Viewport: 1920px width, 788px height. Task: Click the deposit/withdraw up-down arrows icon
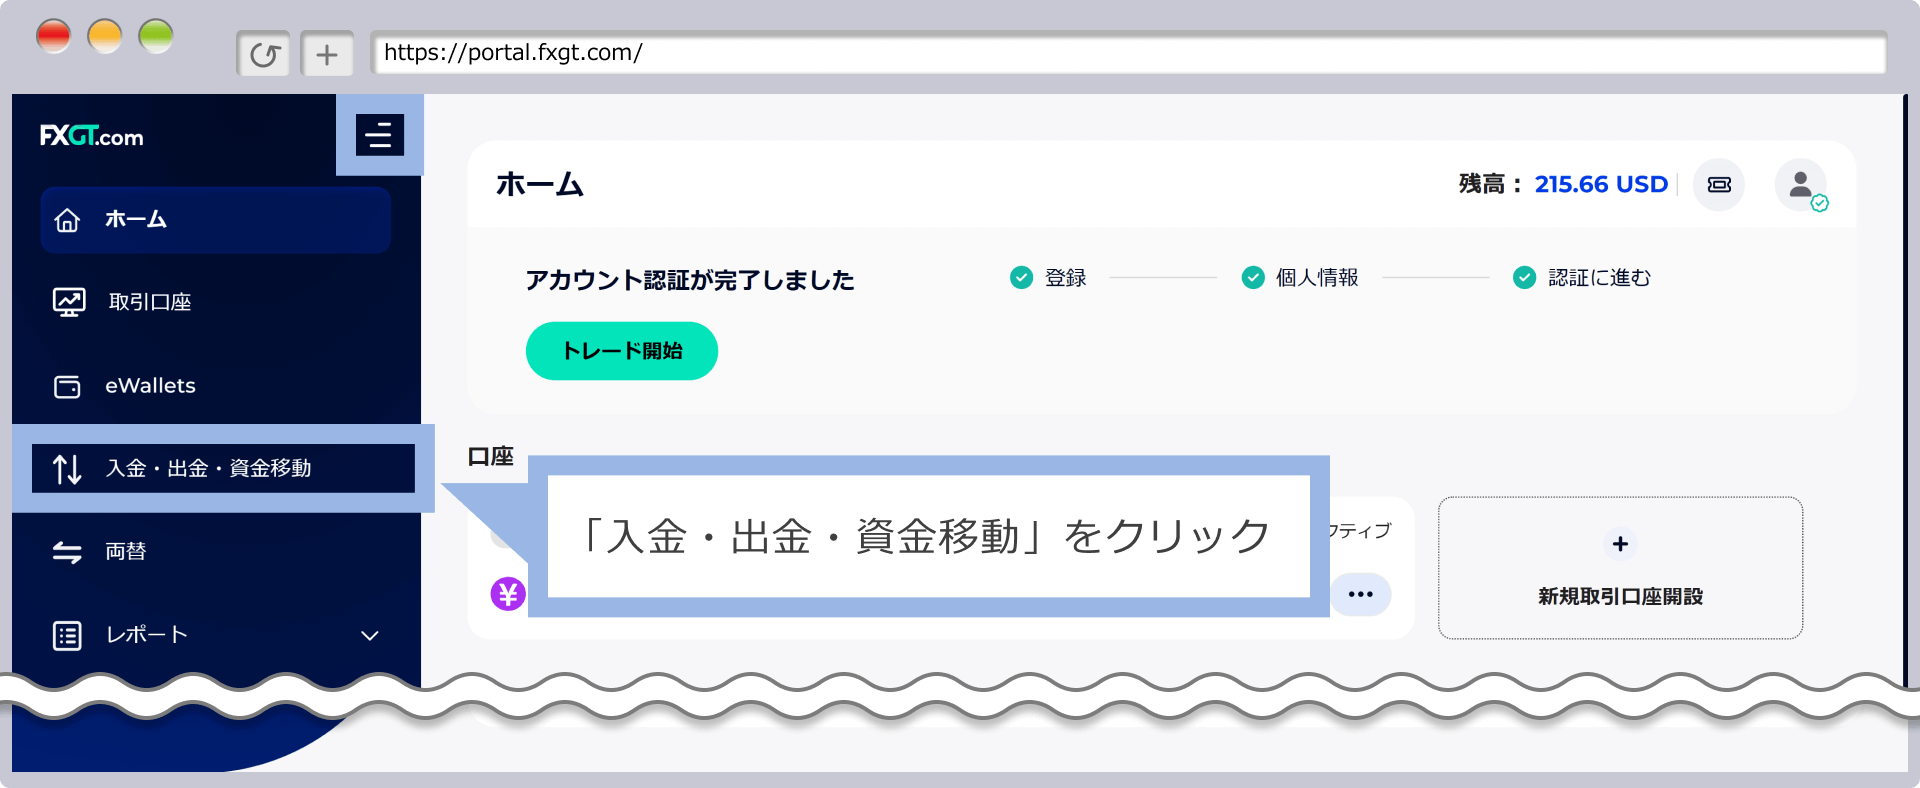[x=67, y=469]
